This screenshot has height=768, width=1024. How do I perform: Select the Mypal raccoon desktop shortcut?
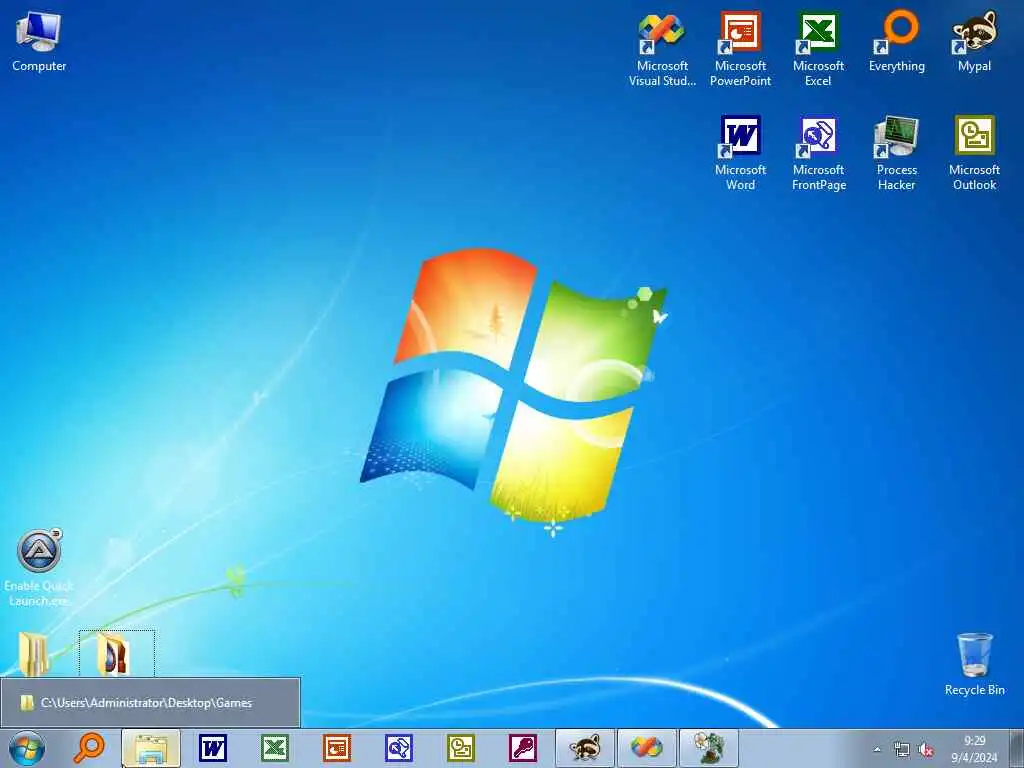(974, 42)
